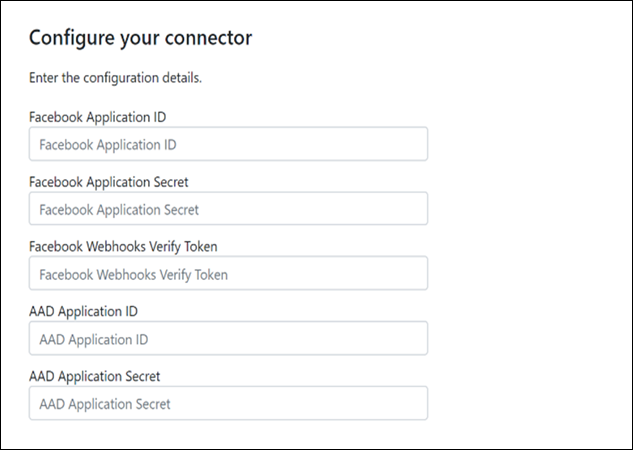Click the Facebook Application ID input field
The width and height of the screenshot is (633, 450).
pos(228,144)
